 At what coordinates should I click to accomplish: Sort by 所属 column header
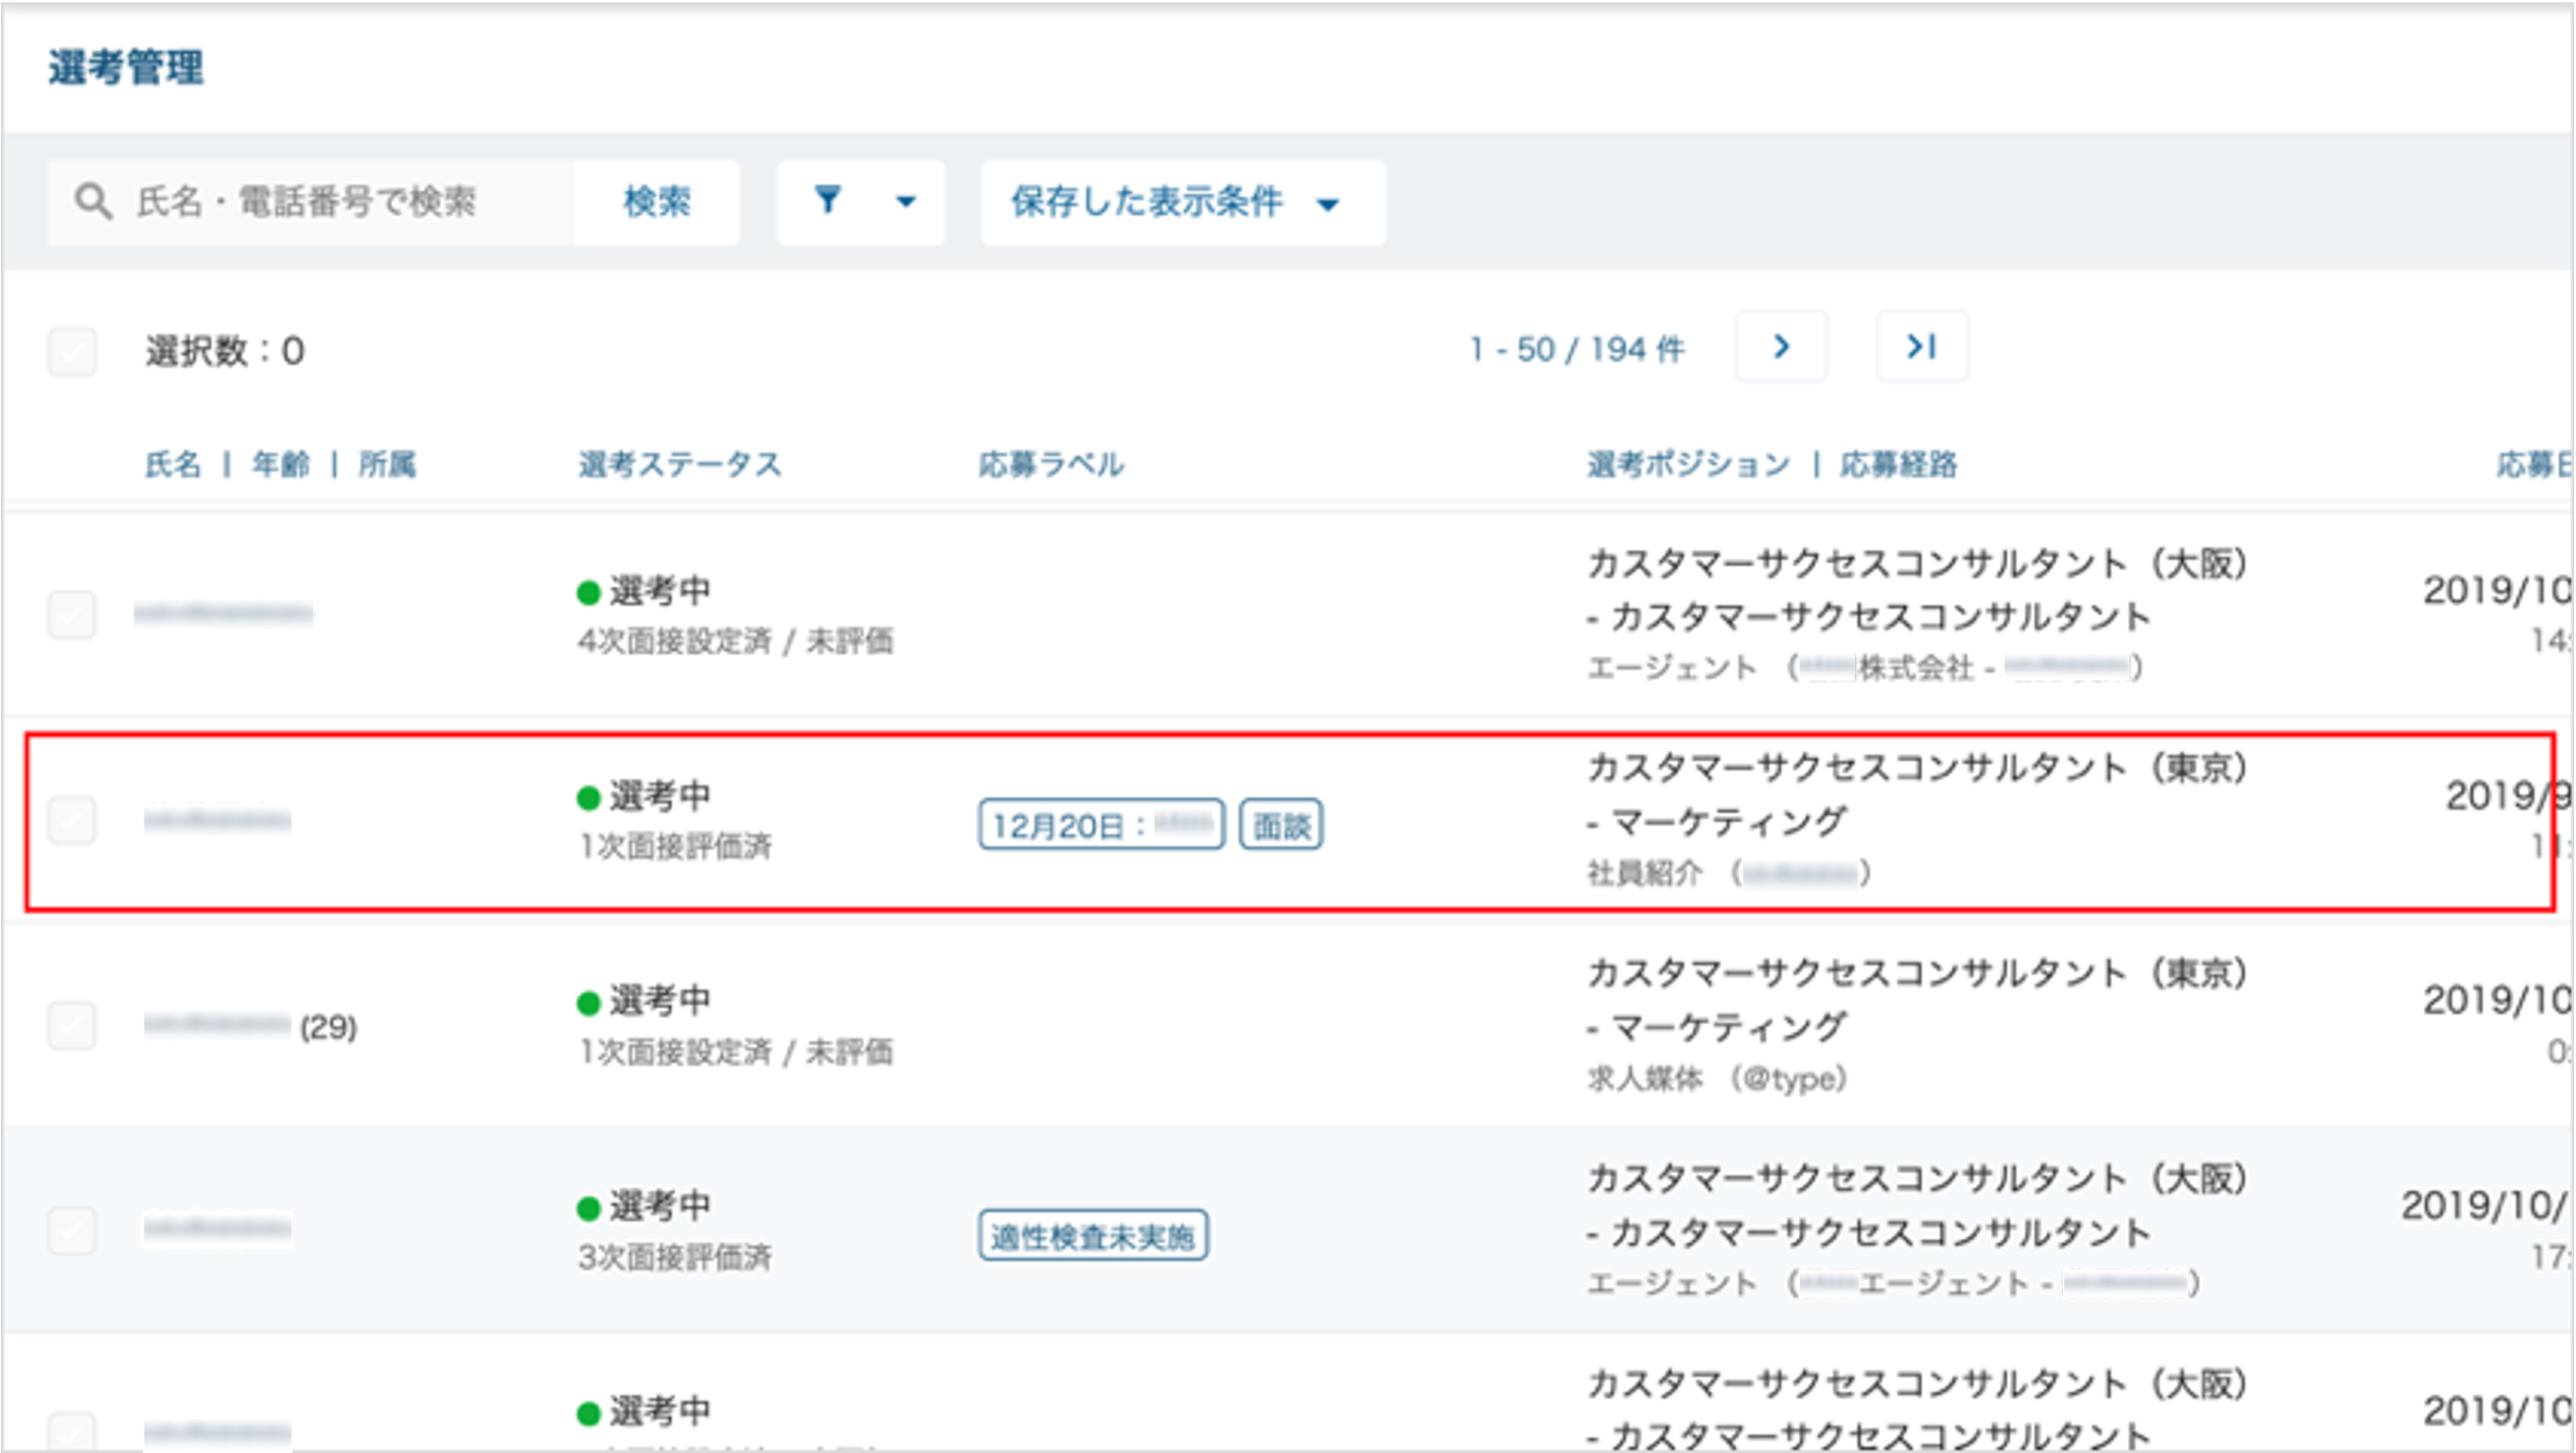pos(387,465)
